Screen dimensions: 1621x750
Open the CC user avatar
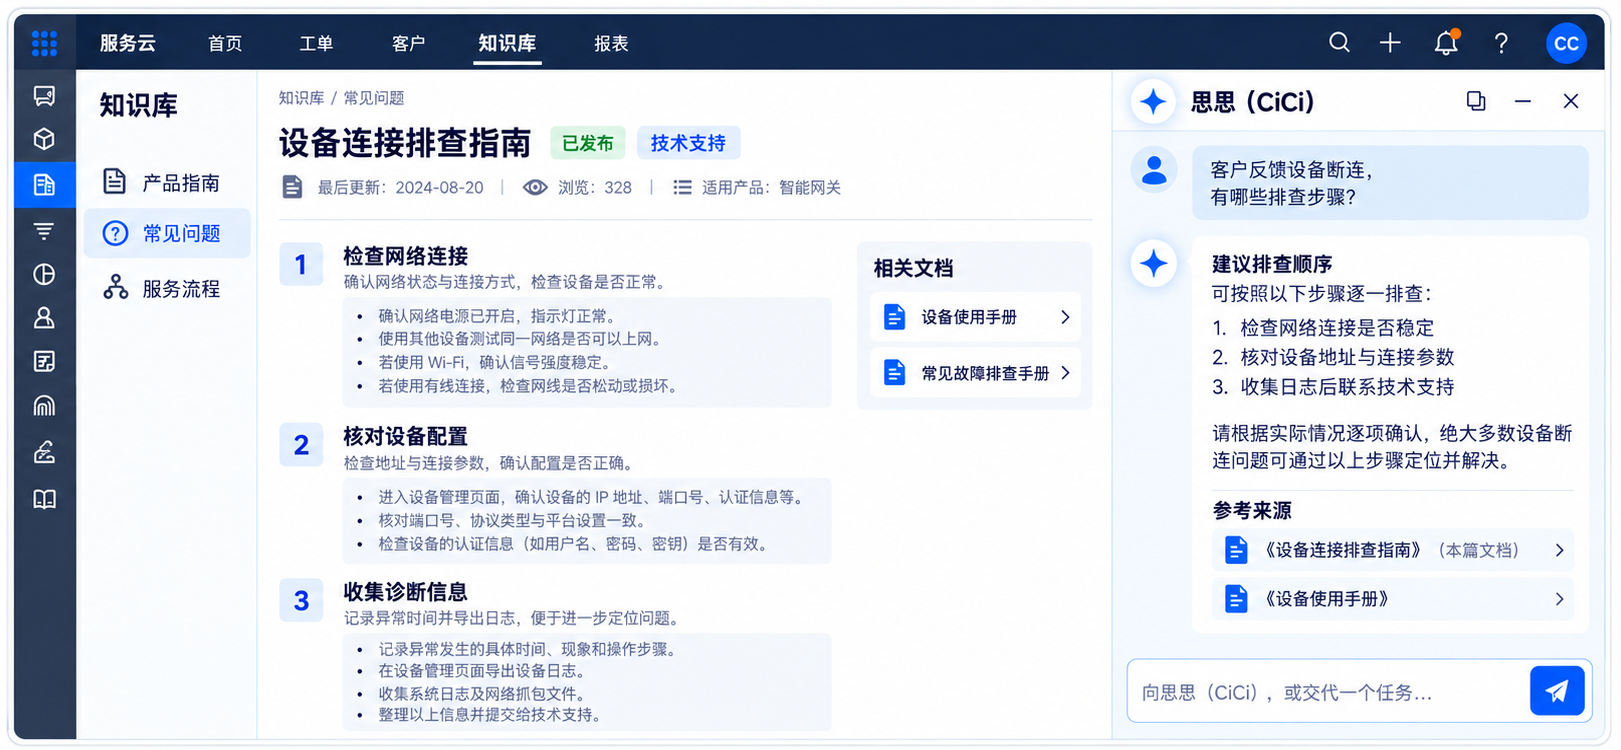tap(1566, 43)
